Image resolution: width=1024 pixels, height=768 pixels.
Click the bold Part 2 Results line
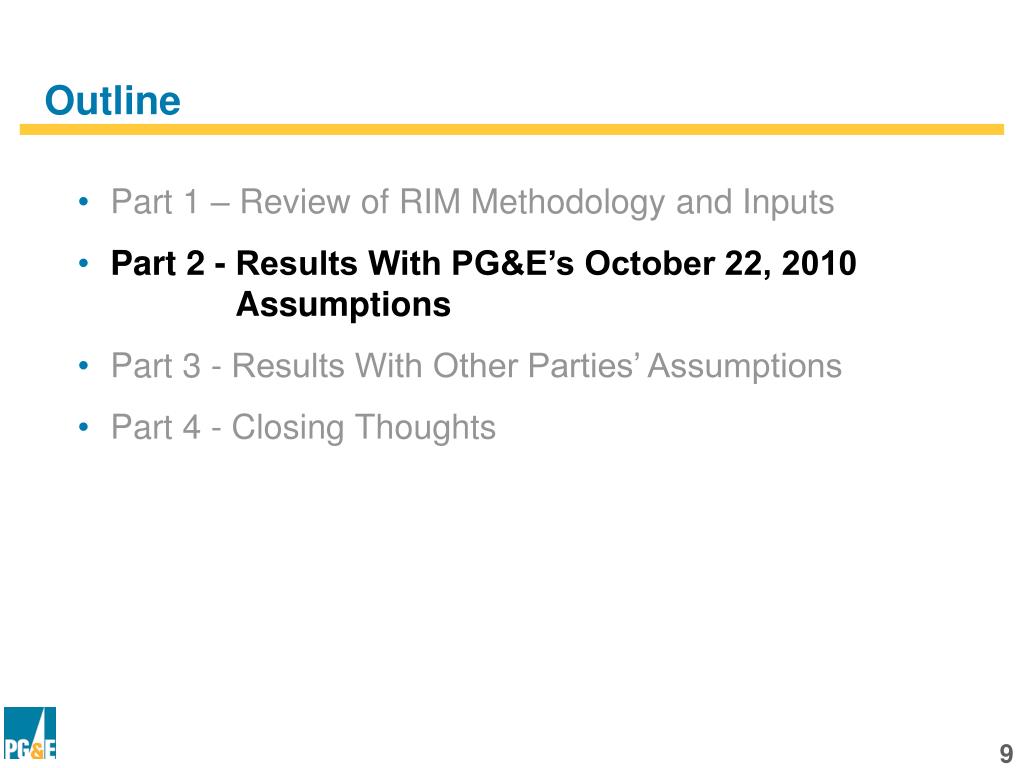coord(483,284)
